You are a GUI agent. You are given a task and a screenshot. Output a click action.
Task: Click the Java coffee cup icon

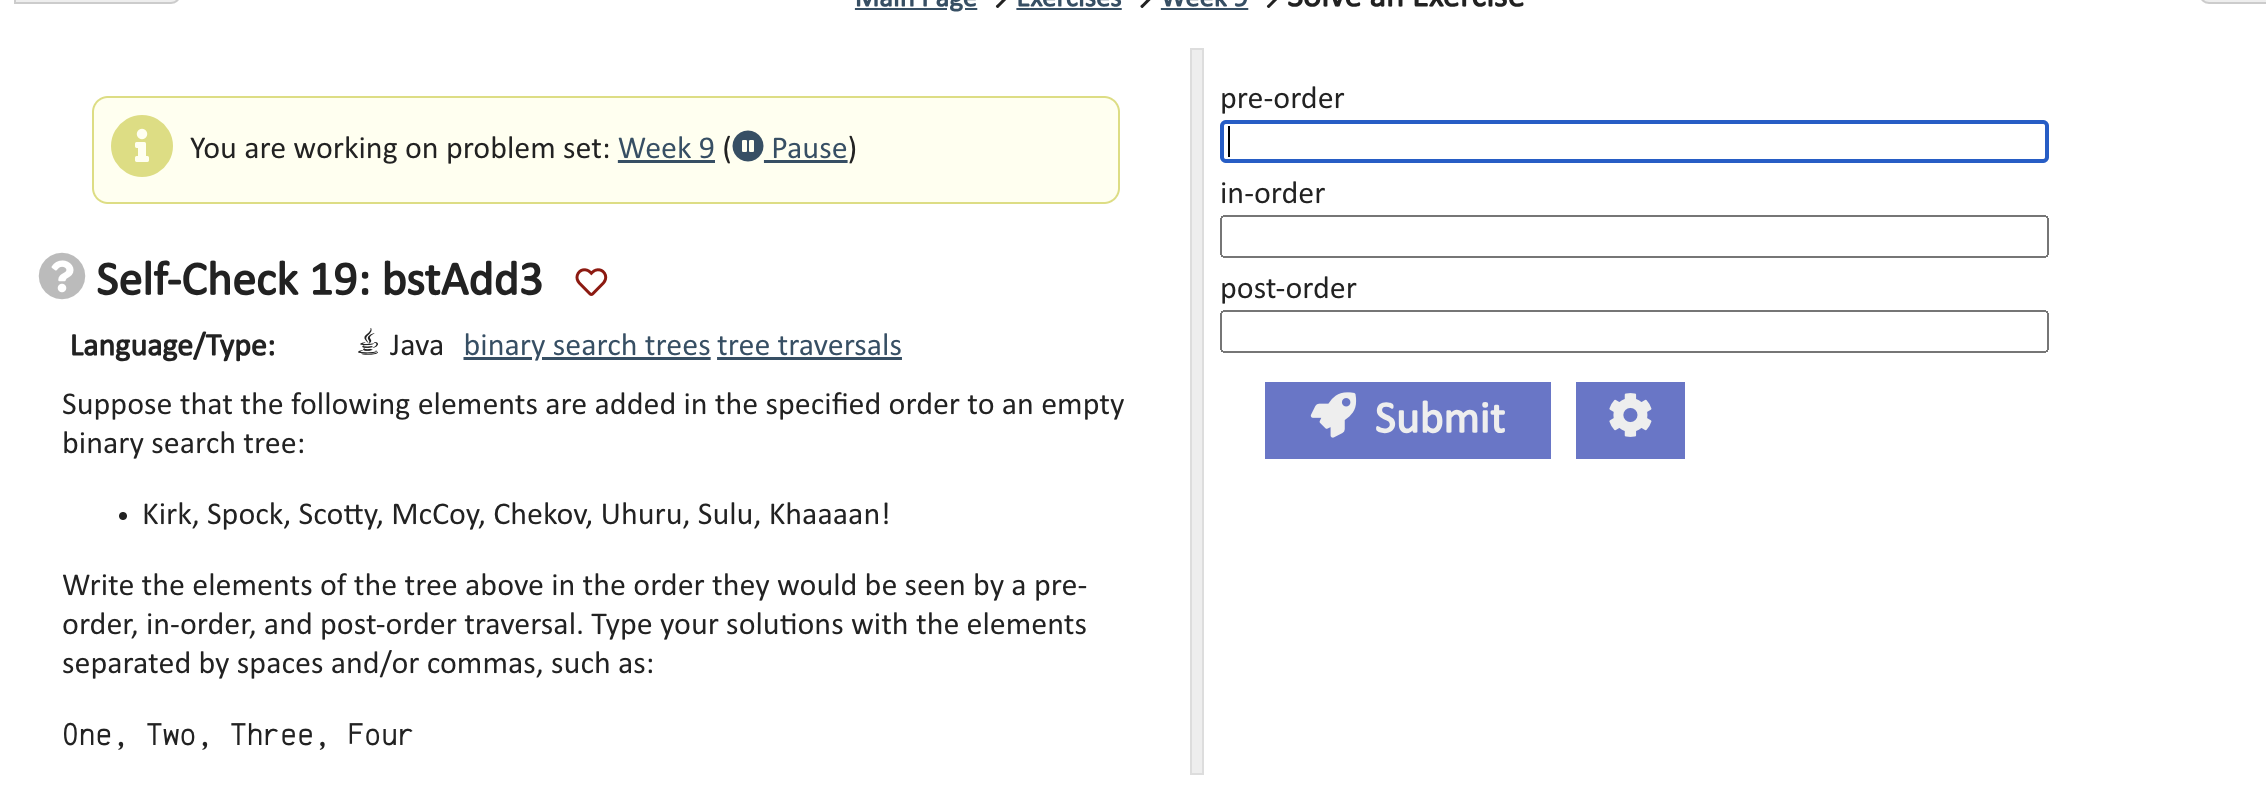point(367,344)
